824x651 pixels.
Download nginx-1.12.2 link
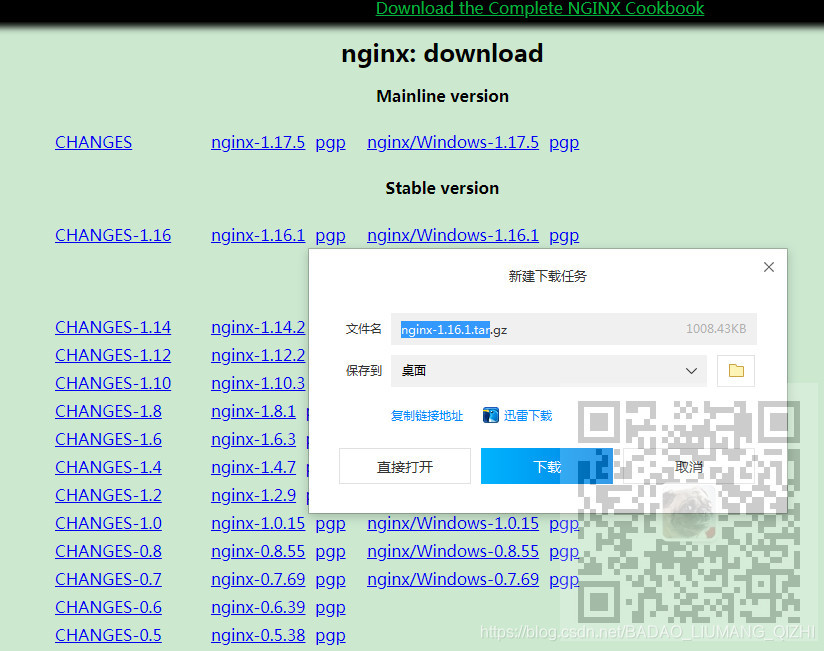[x=258, y=355]
